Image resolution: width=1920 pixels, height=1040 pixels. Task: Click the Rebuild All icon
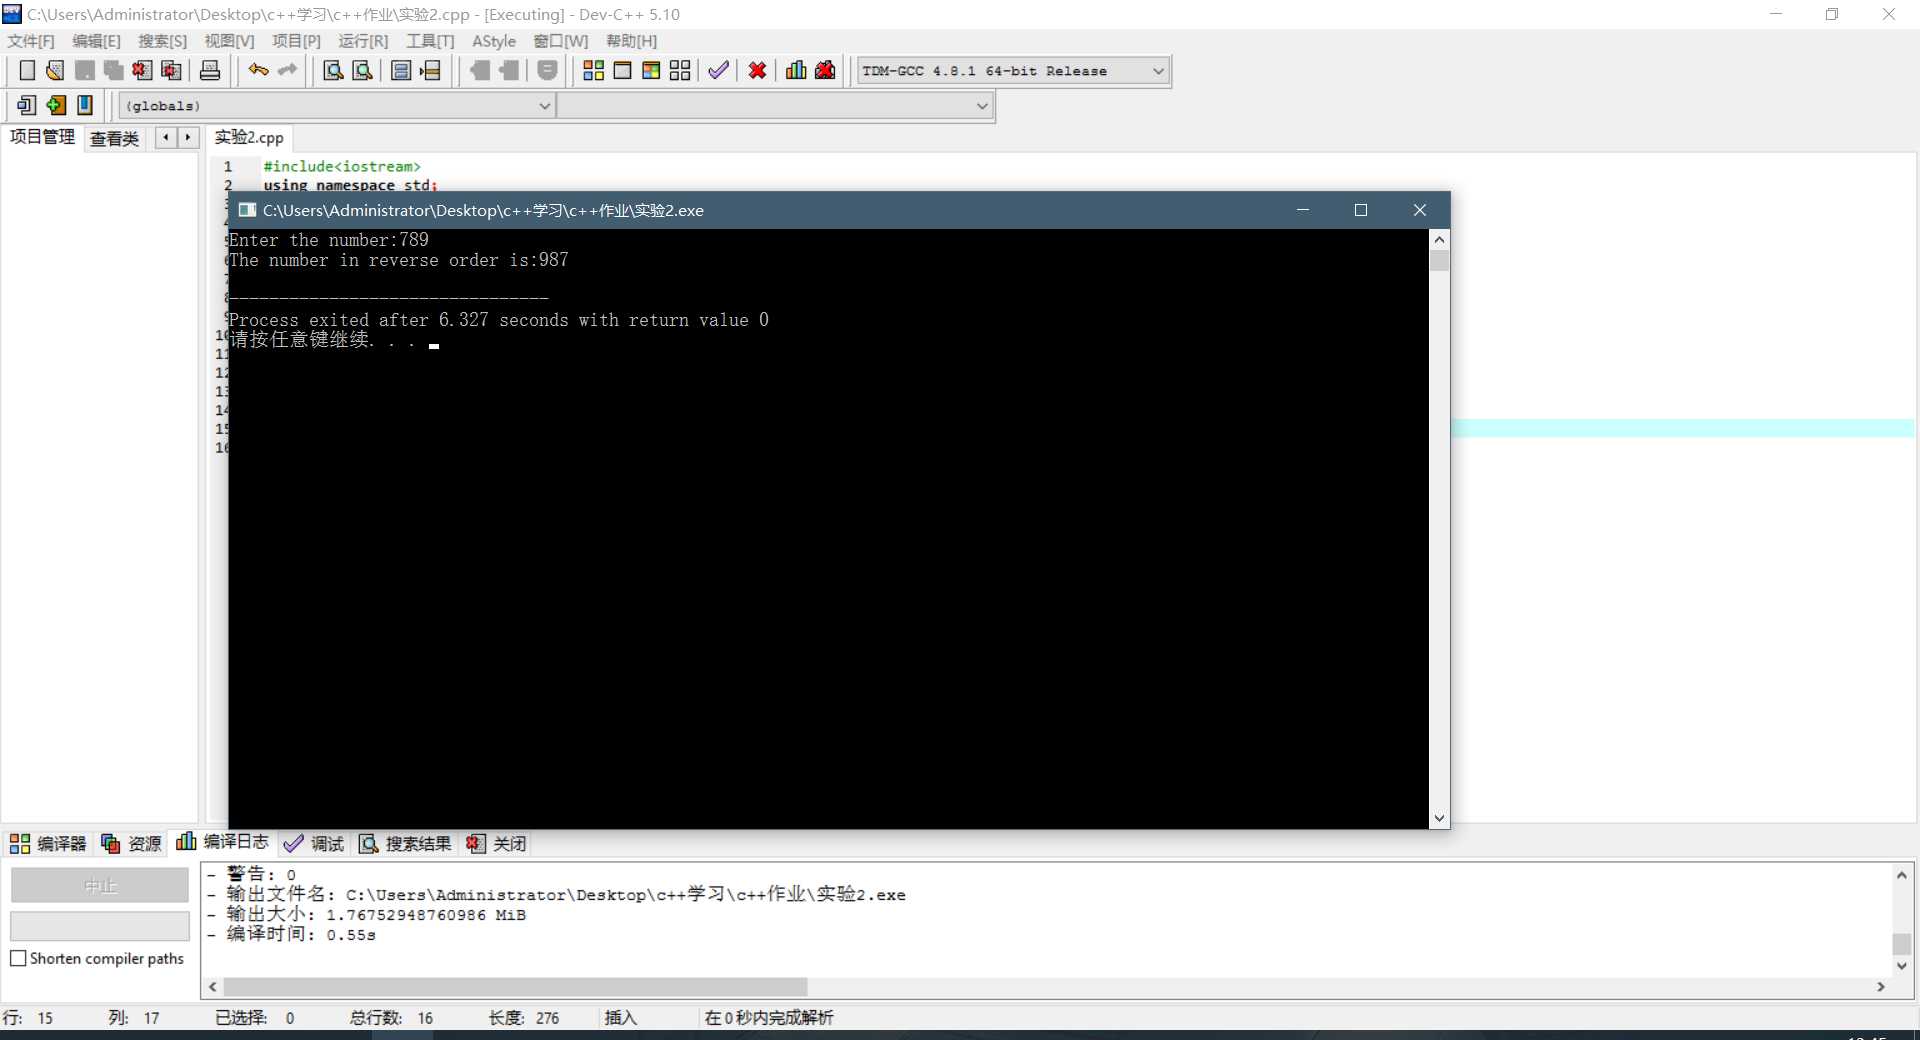680,70
